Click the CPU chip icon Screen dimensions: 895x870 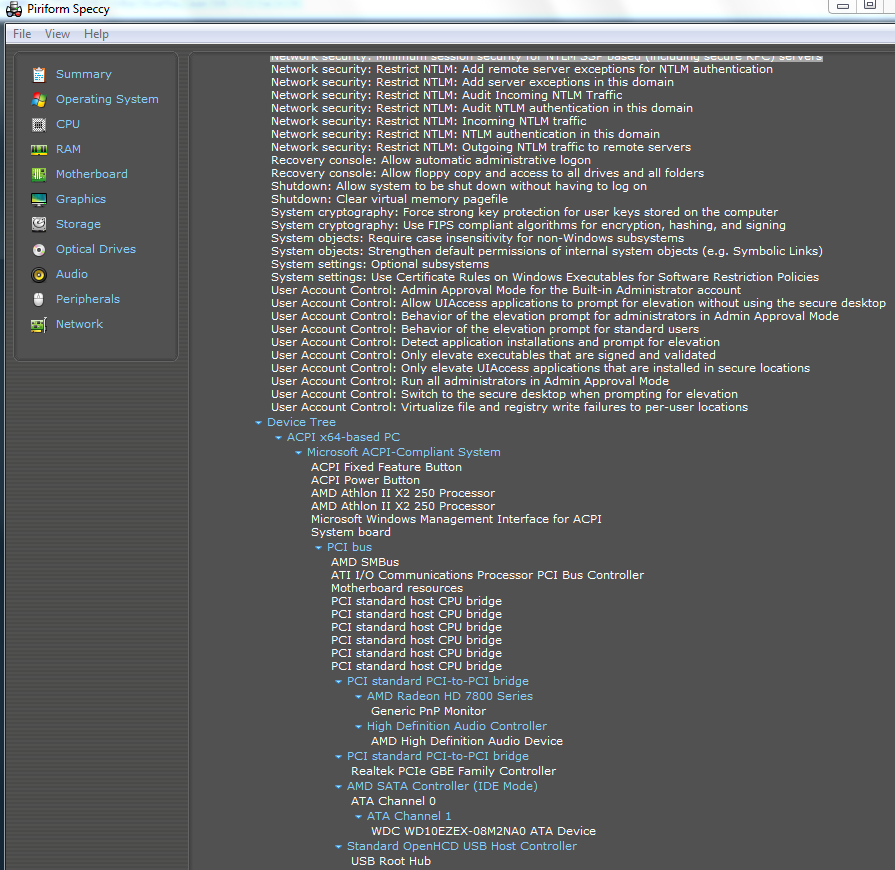pos(39,124)
